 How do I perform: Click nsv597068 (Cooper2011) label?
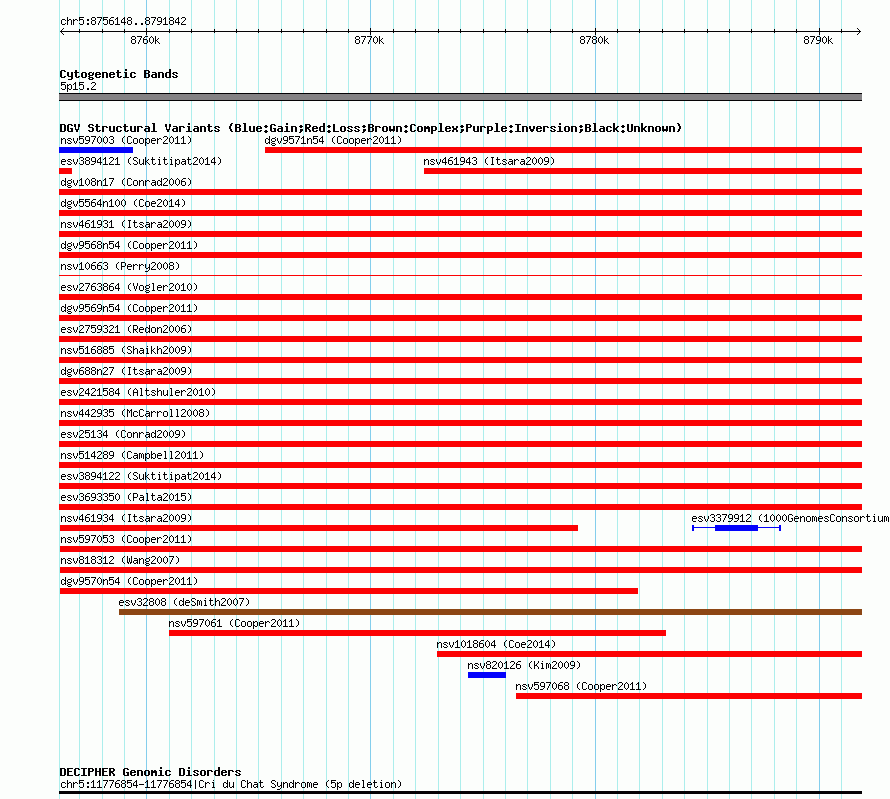[581, 686]
